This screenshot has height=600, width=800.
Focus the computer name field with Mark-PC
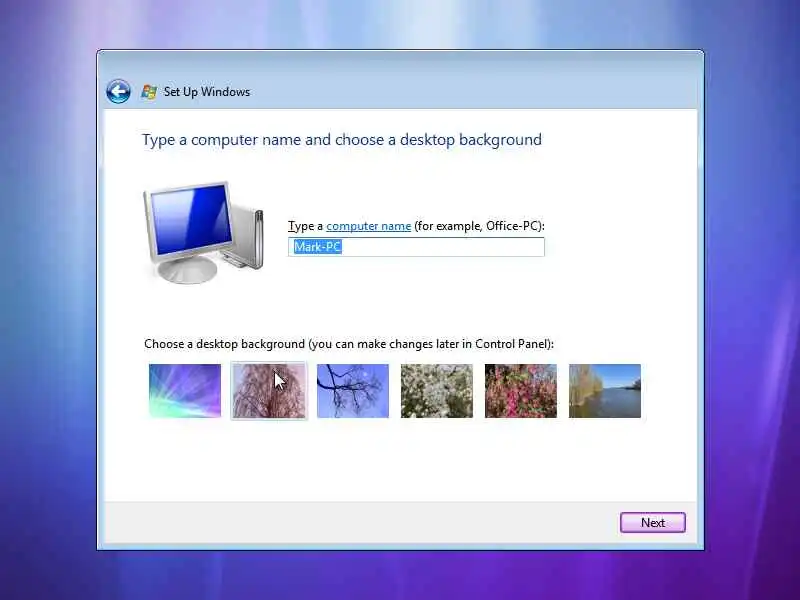click(x=416, y=247)
